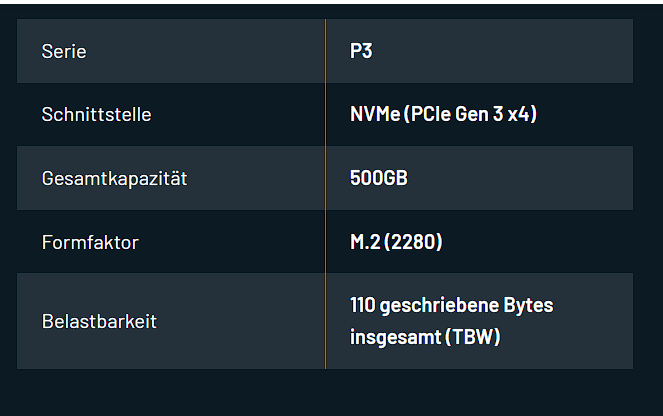Image resolution: width=663 pixels, height=416 pixels.
Task: Select 110 geschriebene Bytes text
Action: (x=452, y=305)
